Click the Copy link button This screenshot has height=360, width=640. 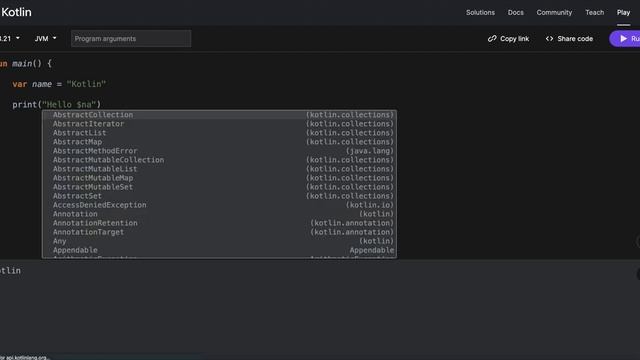(x=508, y=38)
